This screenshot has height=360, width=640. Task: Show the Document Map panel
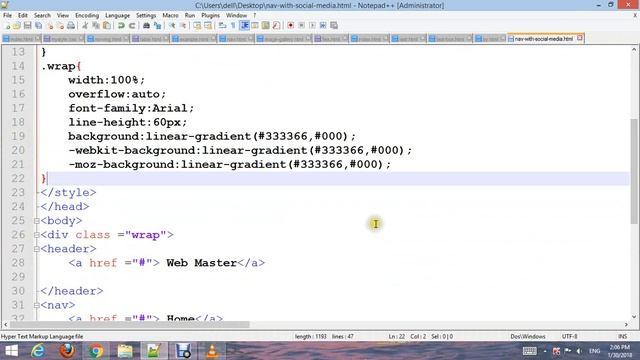[x=265, y=25]
